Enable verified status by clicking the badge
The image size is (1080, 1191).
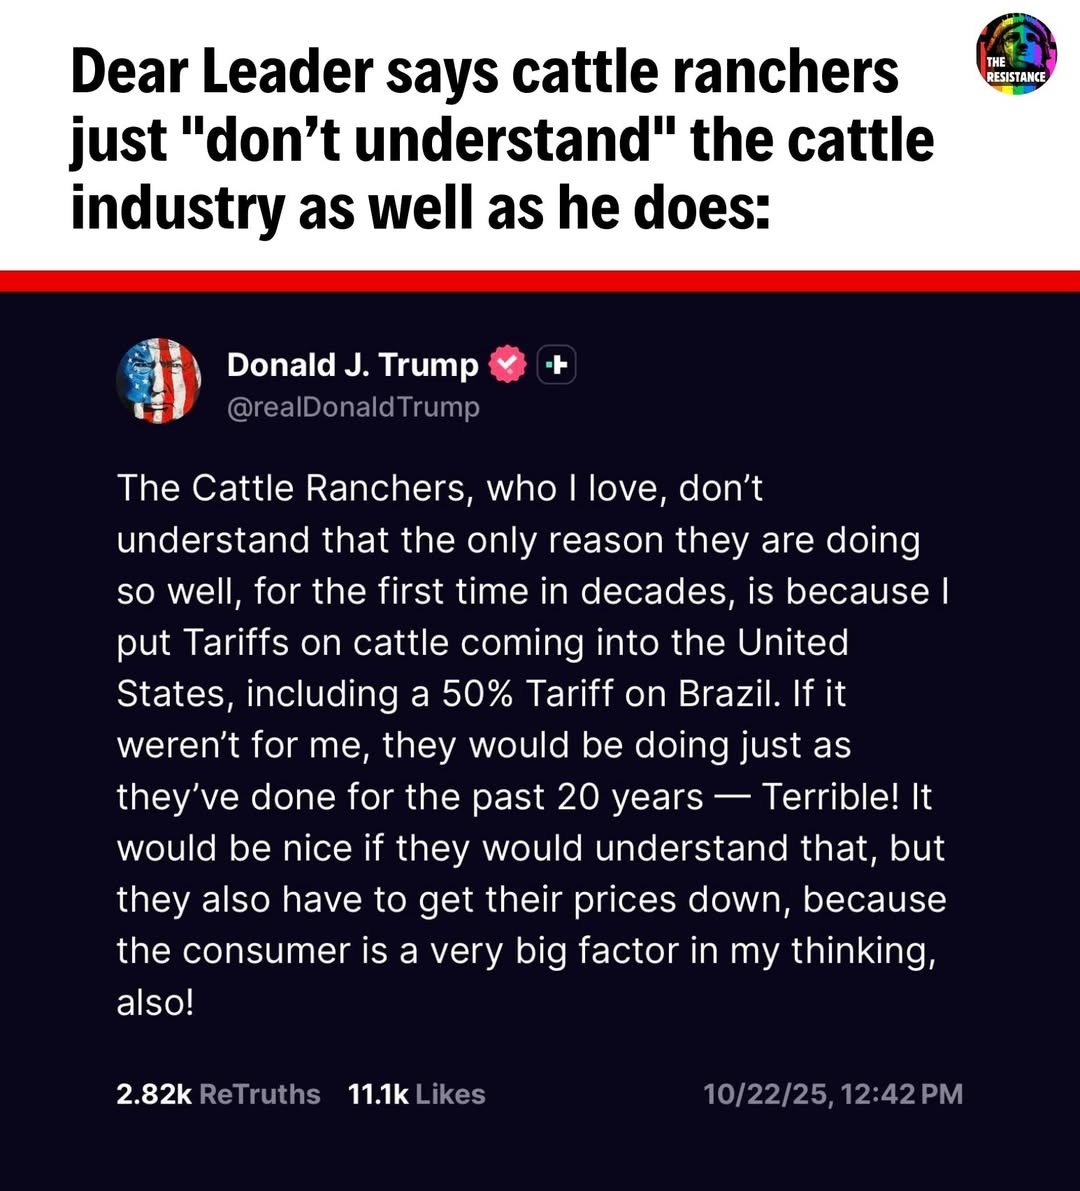tap(508, 365)
